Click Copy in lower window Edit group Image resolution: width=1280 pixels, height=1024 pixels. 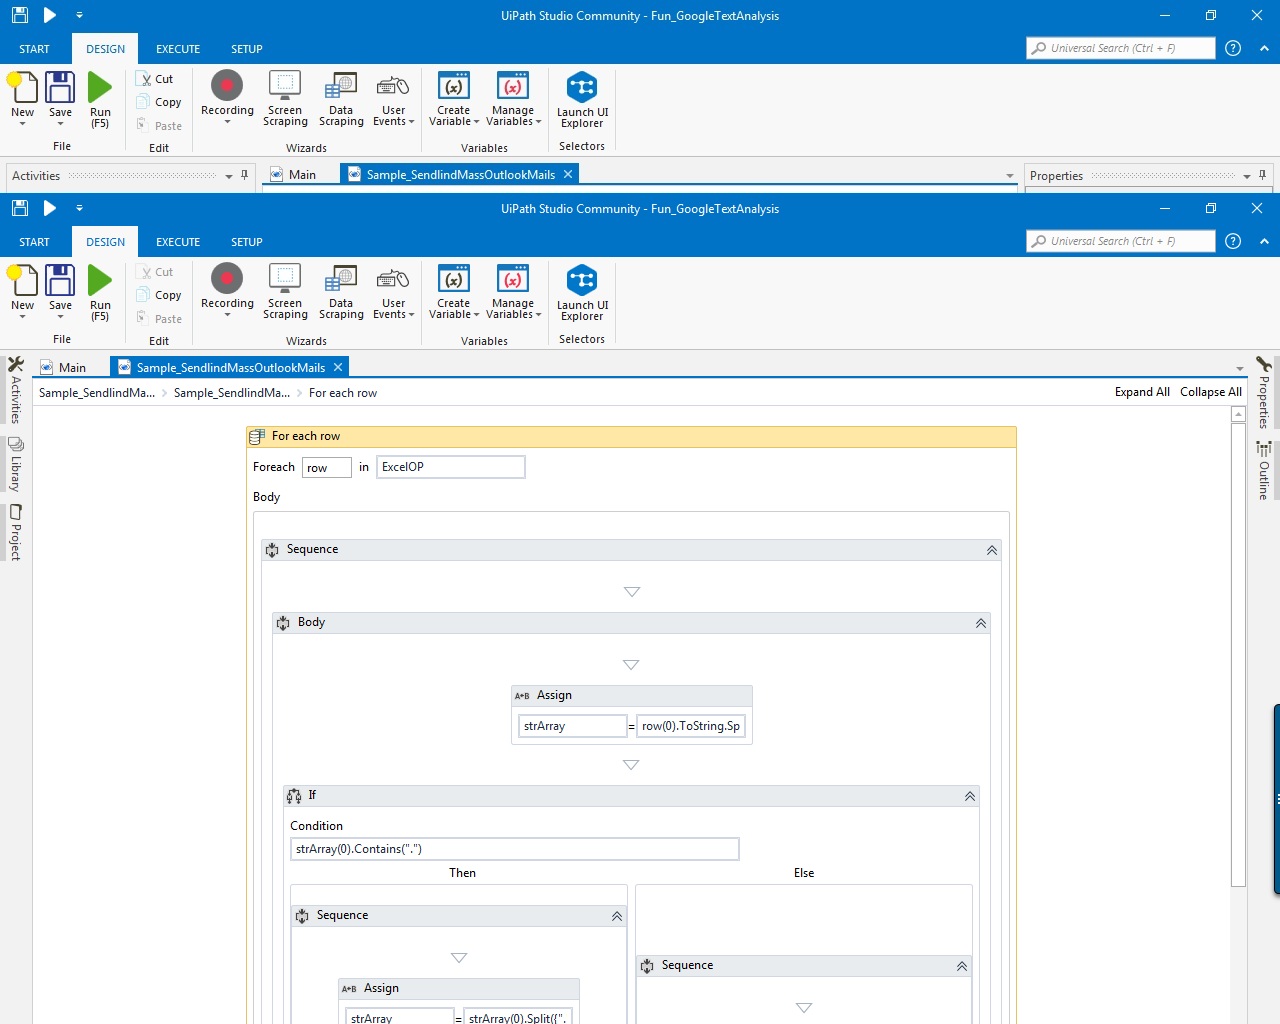(x=160, y=296)
